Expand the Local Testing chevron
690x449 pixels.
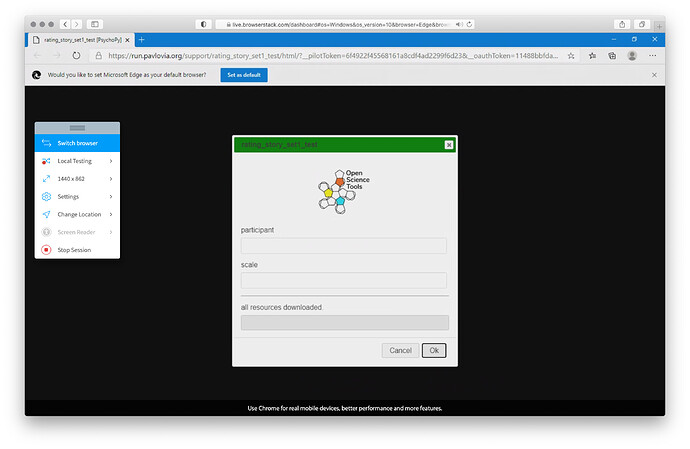click(111, 161)
